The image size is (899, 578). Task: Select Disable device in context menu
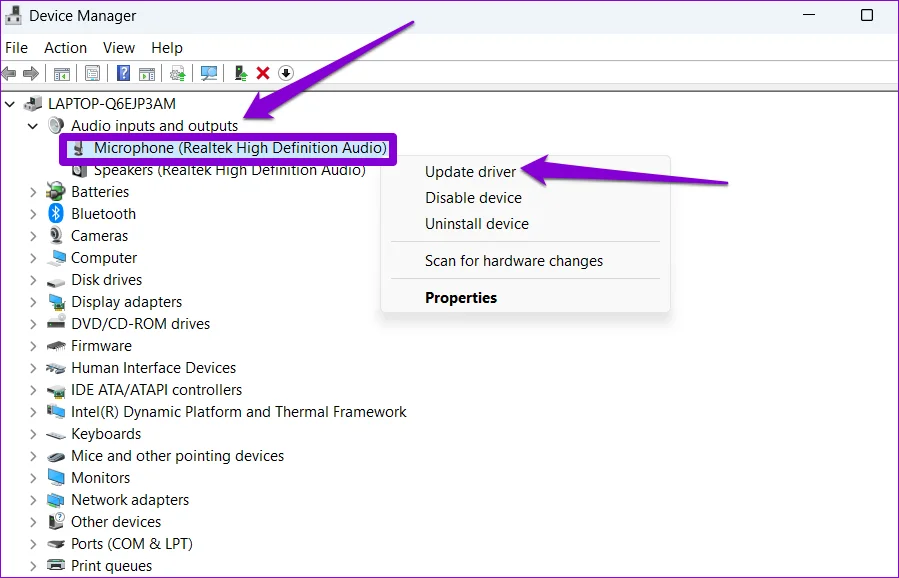pos(473,198)
